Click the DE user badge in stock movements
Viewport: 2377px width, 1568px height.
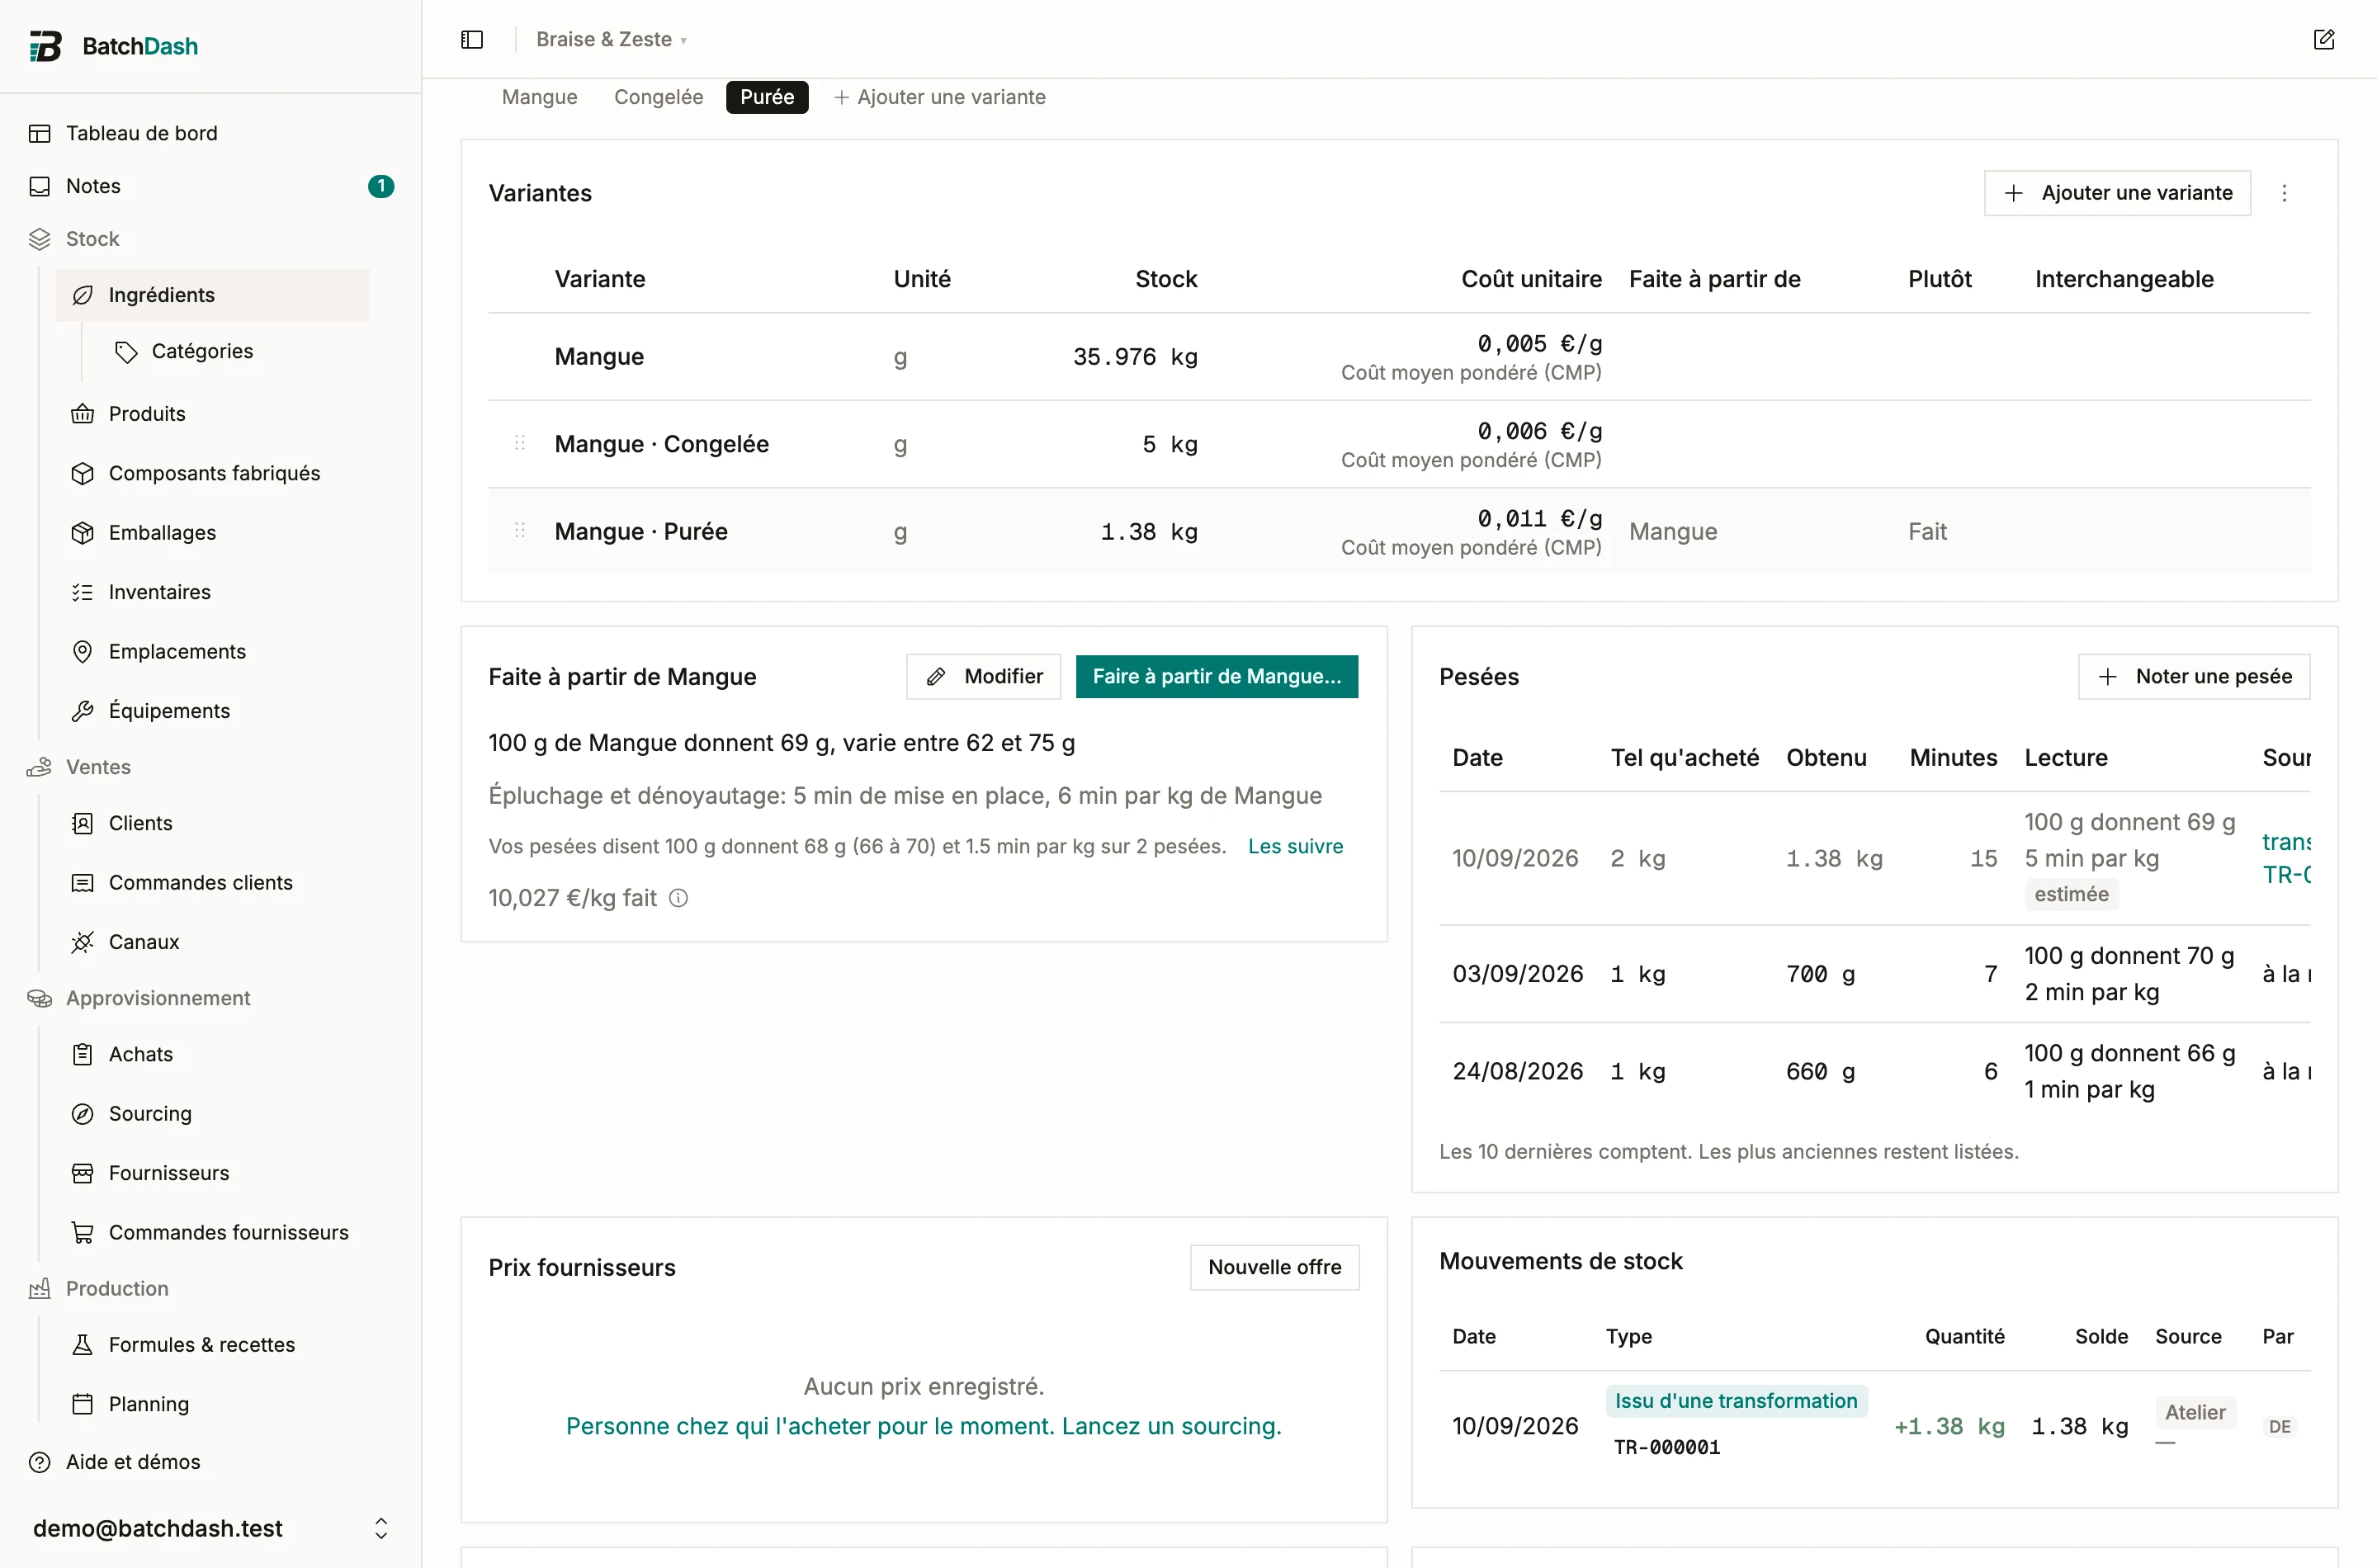2280,1427
